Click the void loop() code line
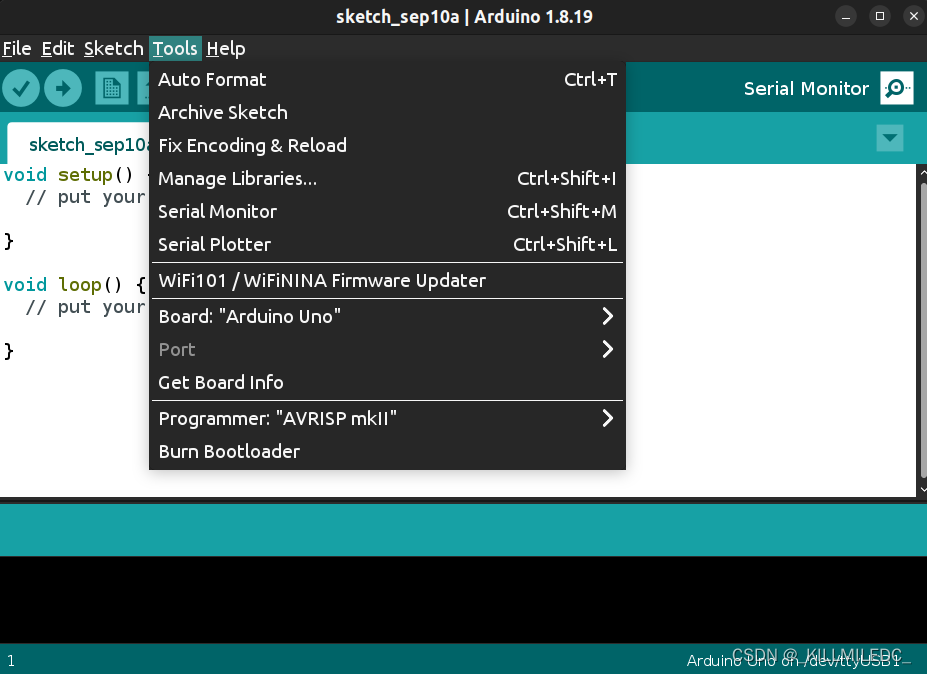 pyautogui.click(x=74, y=285)
